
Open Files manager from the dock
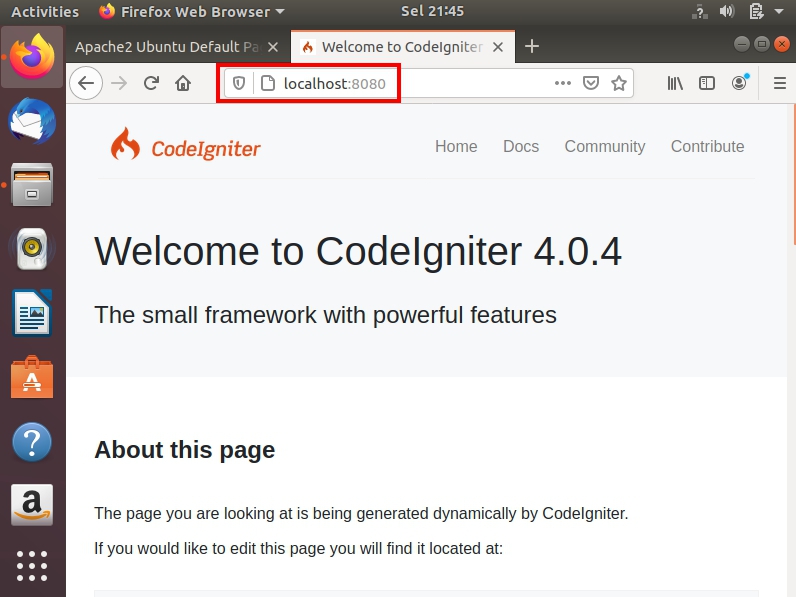coord(32,185)
